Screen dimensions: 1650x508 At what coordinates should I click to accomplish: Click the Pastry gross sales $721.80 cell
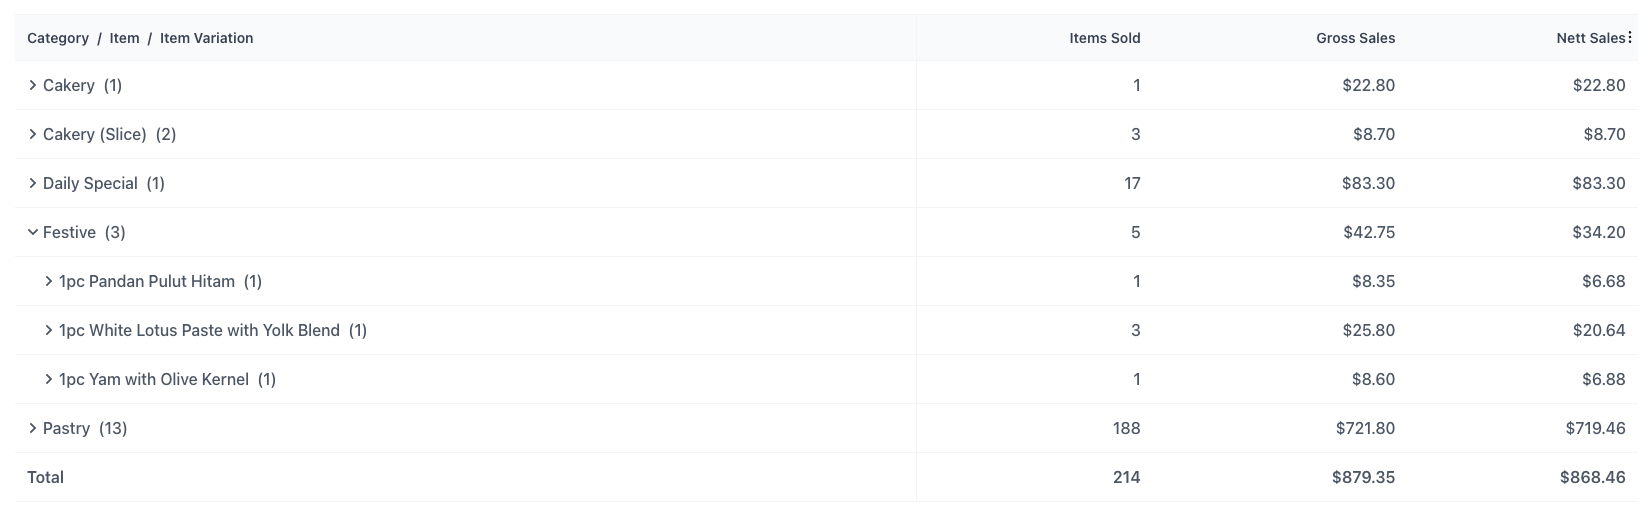tap(1365, 429)
